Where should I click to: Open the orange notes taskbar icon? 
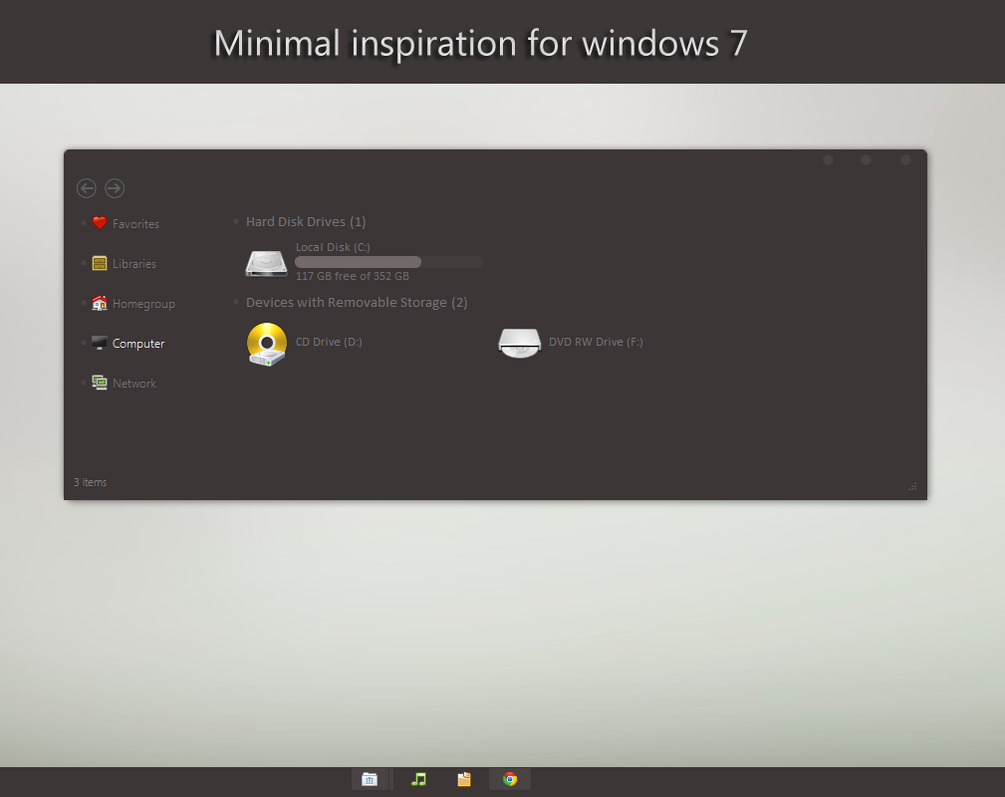coord(464,779)
